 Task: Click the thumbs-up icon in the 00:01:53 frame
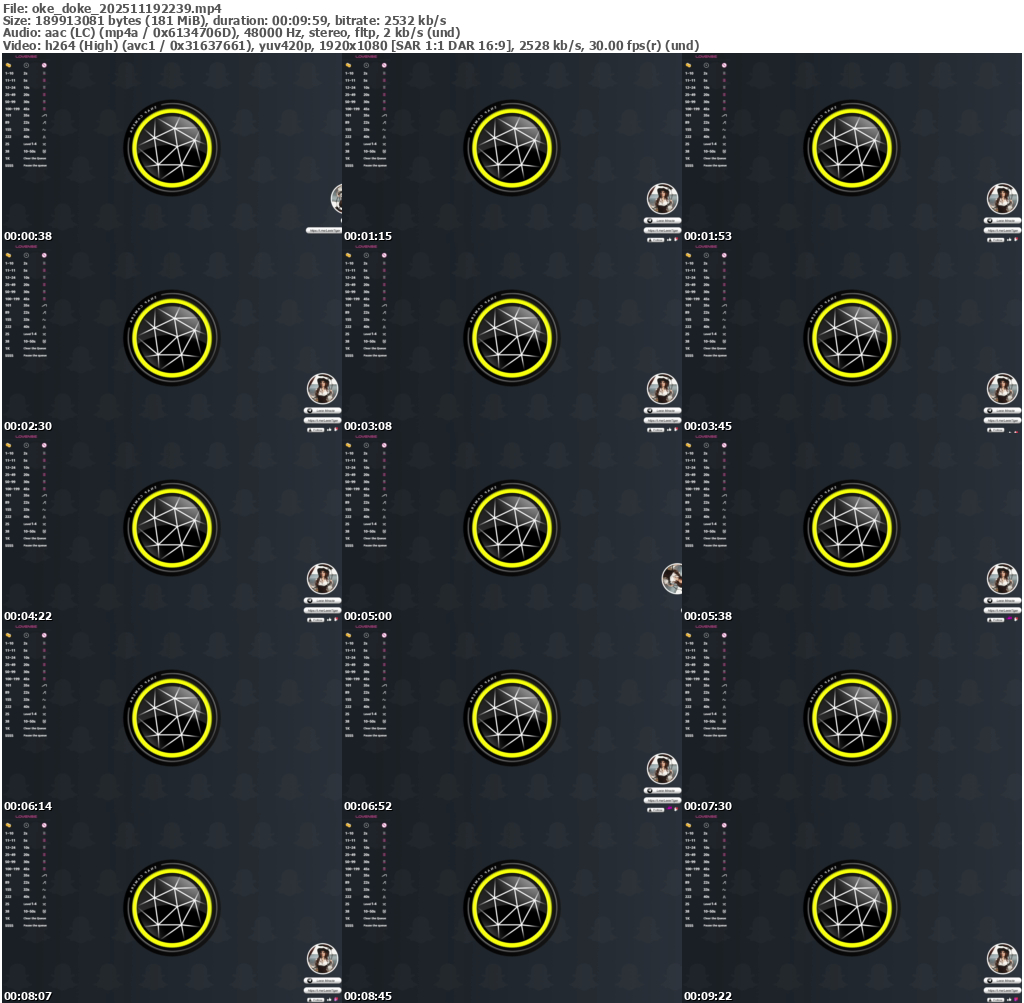[x=1010, y=240]
